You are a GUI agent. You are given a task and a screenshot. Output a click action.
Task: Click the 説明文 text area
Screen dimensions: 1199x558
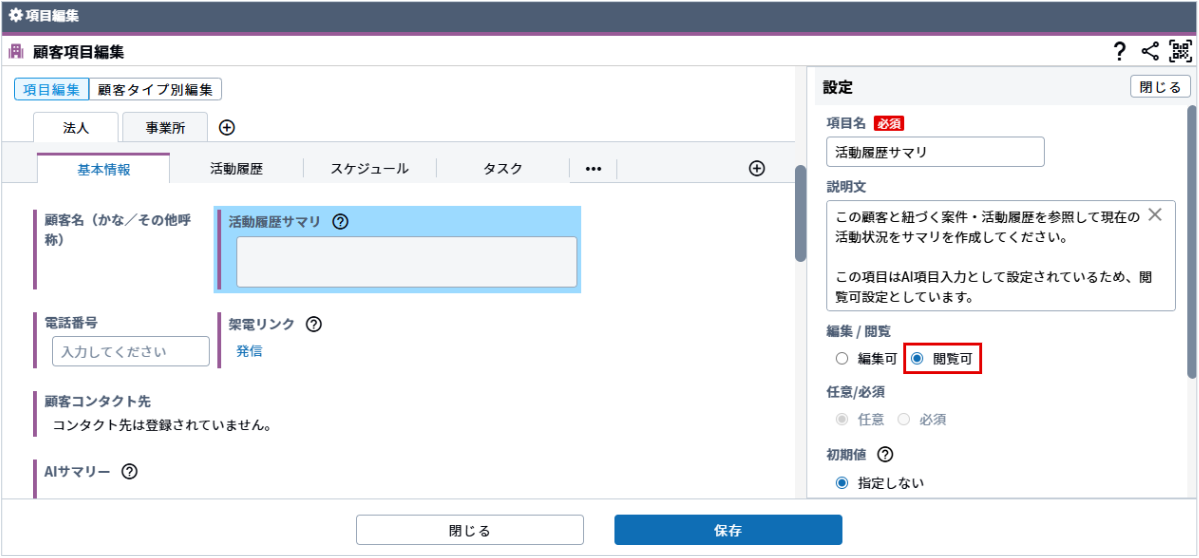pyautogui.click(x=1000, y=256)
